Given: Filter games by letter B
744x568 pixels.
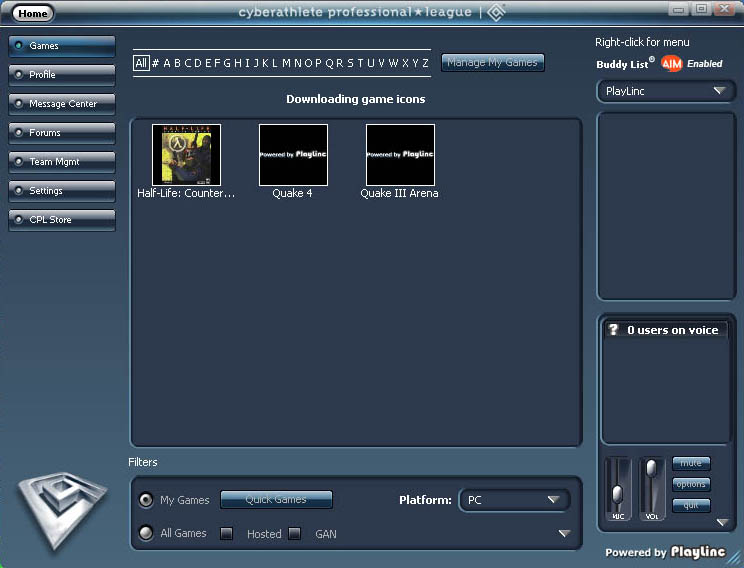Looking at the screenshot, I should point(177,63).
